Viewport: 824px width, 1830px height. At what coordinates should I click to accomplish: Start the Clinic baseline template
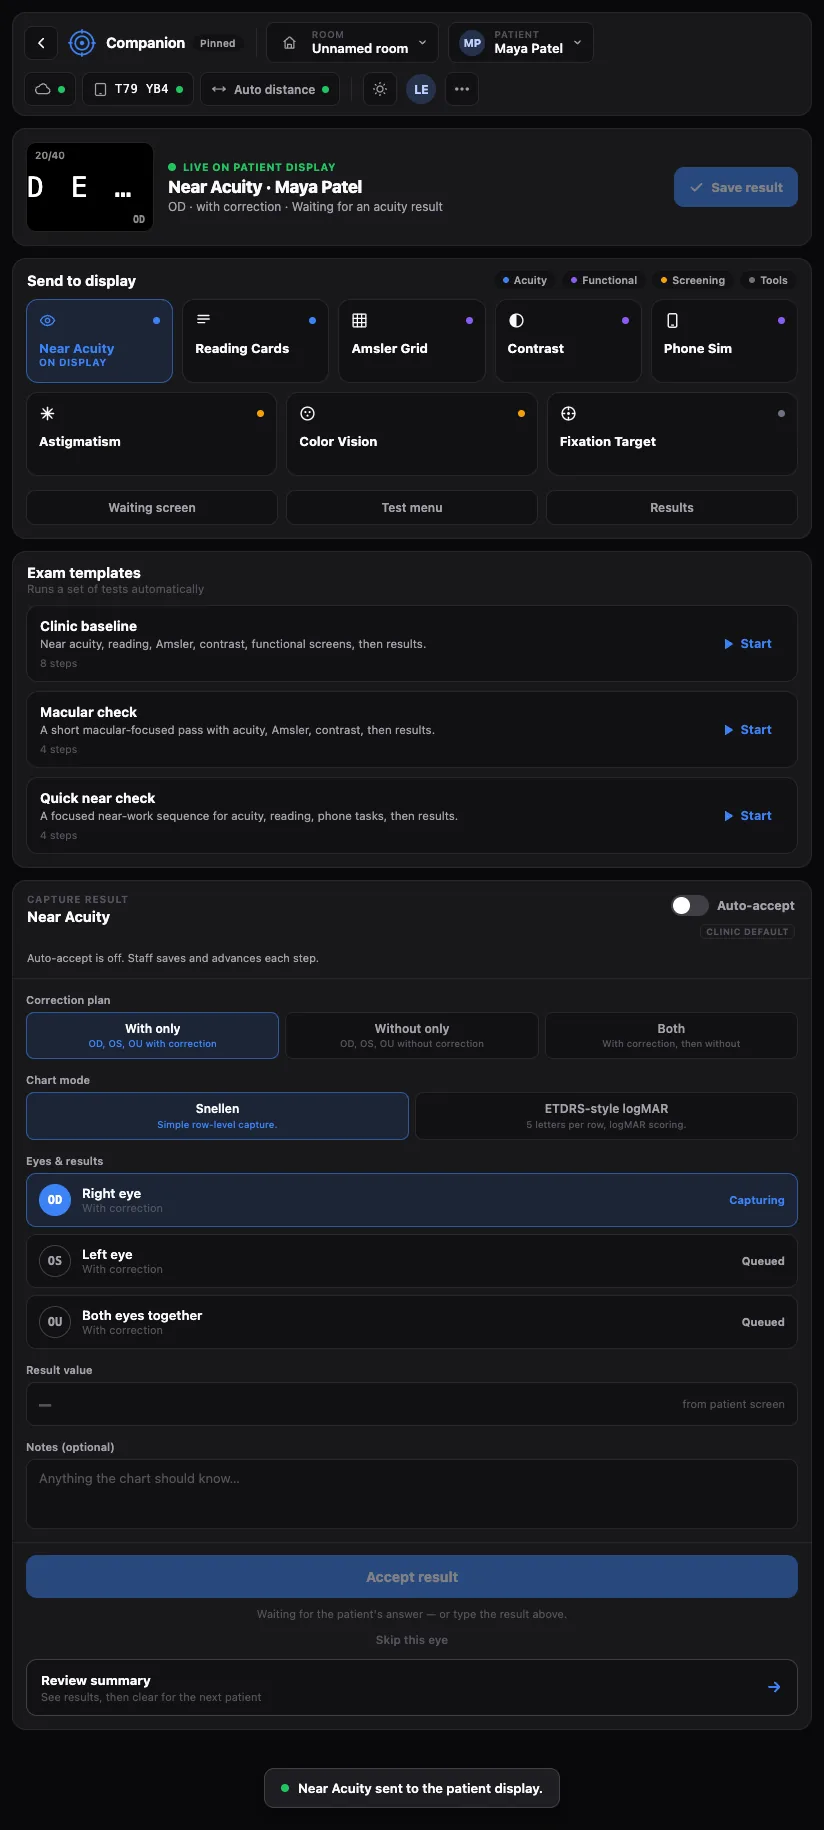[748, 644]
